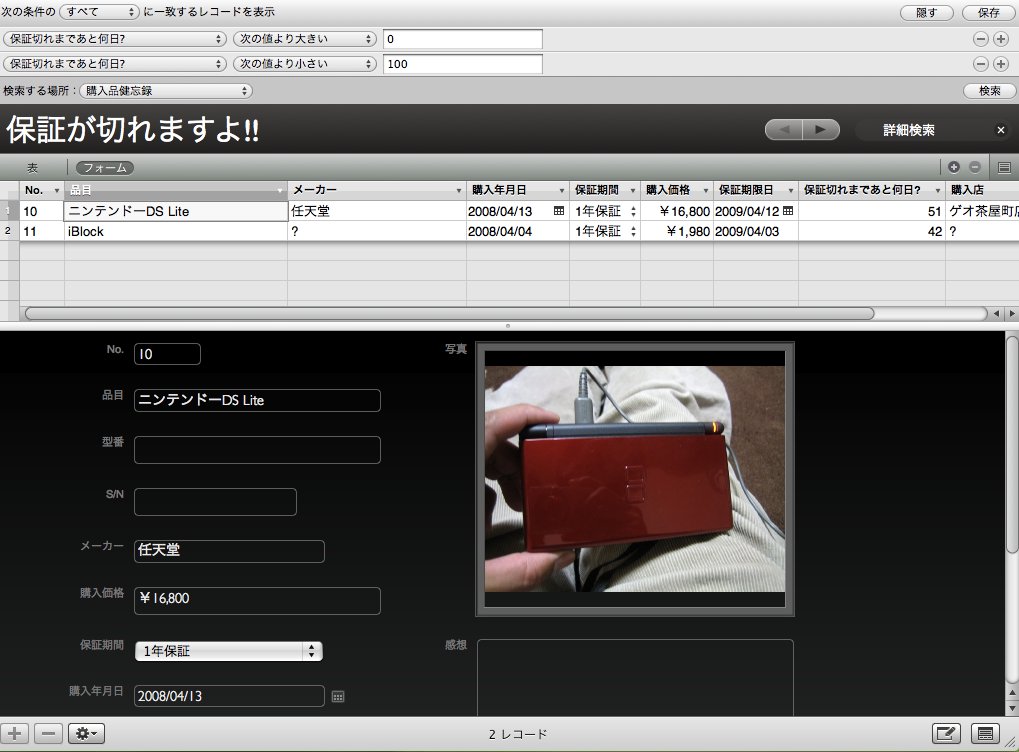The width and height of the screenshot is (1019, 752).
Task: Open calendar picker for 2008/04/13 in table
Action: [x=559, y=211]
